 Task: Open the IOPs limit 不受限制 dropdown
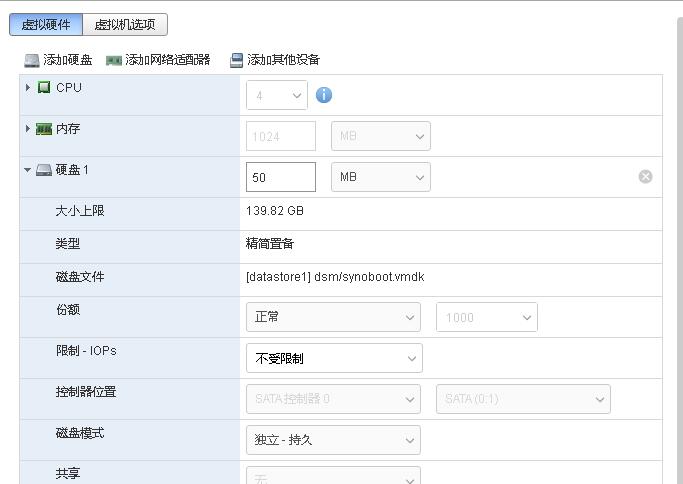[334, 358]
